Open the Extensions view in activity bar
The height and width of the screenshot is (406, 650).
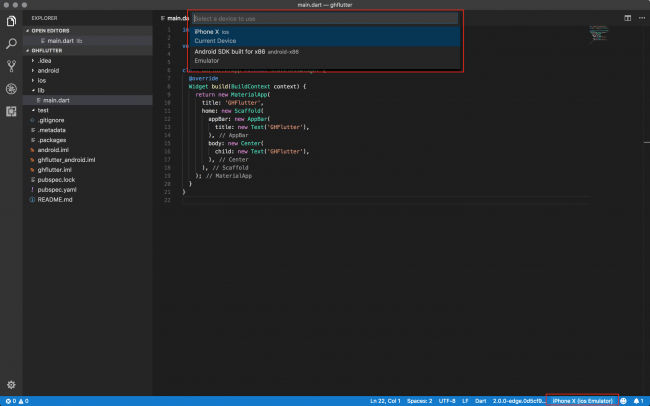click(11, 111)
